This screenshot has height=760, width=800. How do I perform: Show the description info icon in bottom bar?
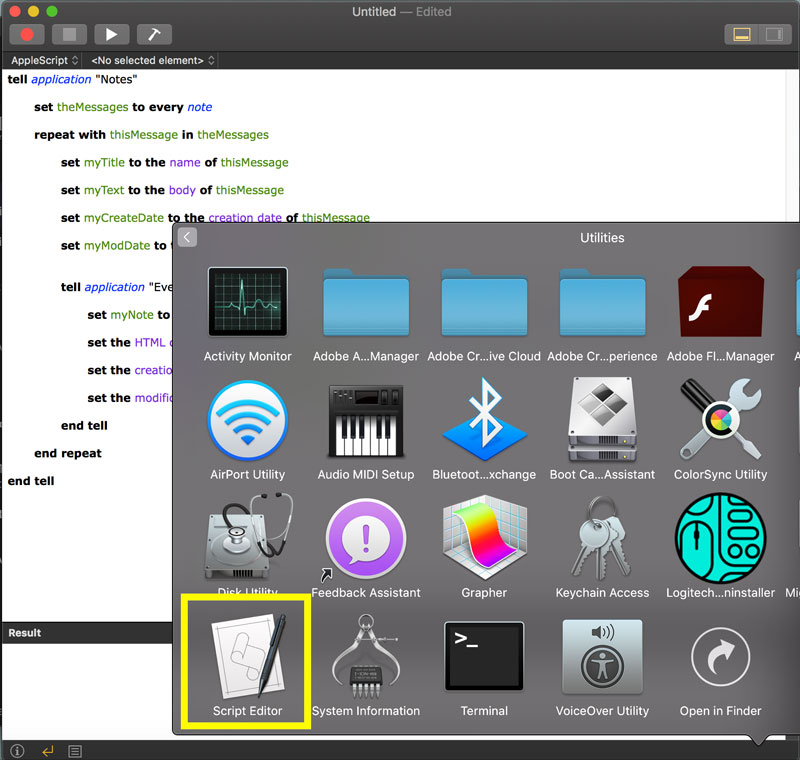click(17, 751)
